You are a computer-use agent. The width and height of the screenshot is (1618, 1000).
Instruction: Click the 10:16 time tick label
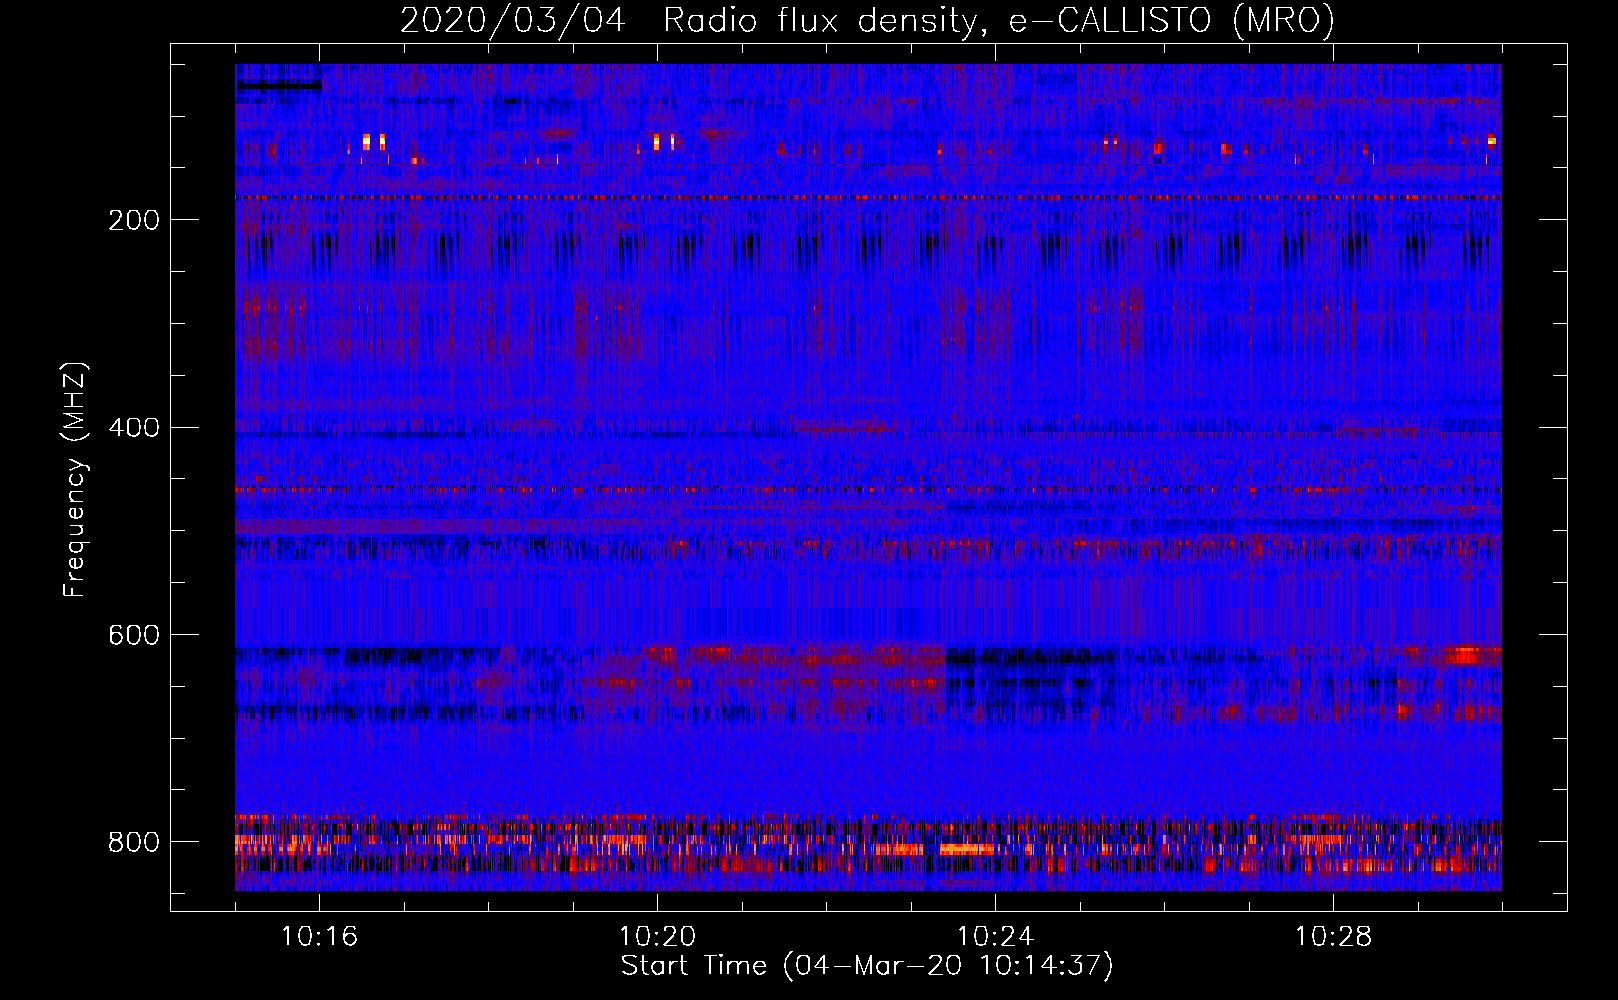(x=319, y=936)
